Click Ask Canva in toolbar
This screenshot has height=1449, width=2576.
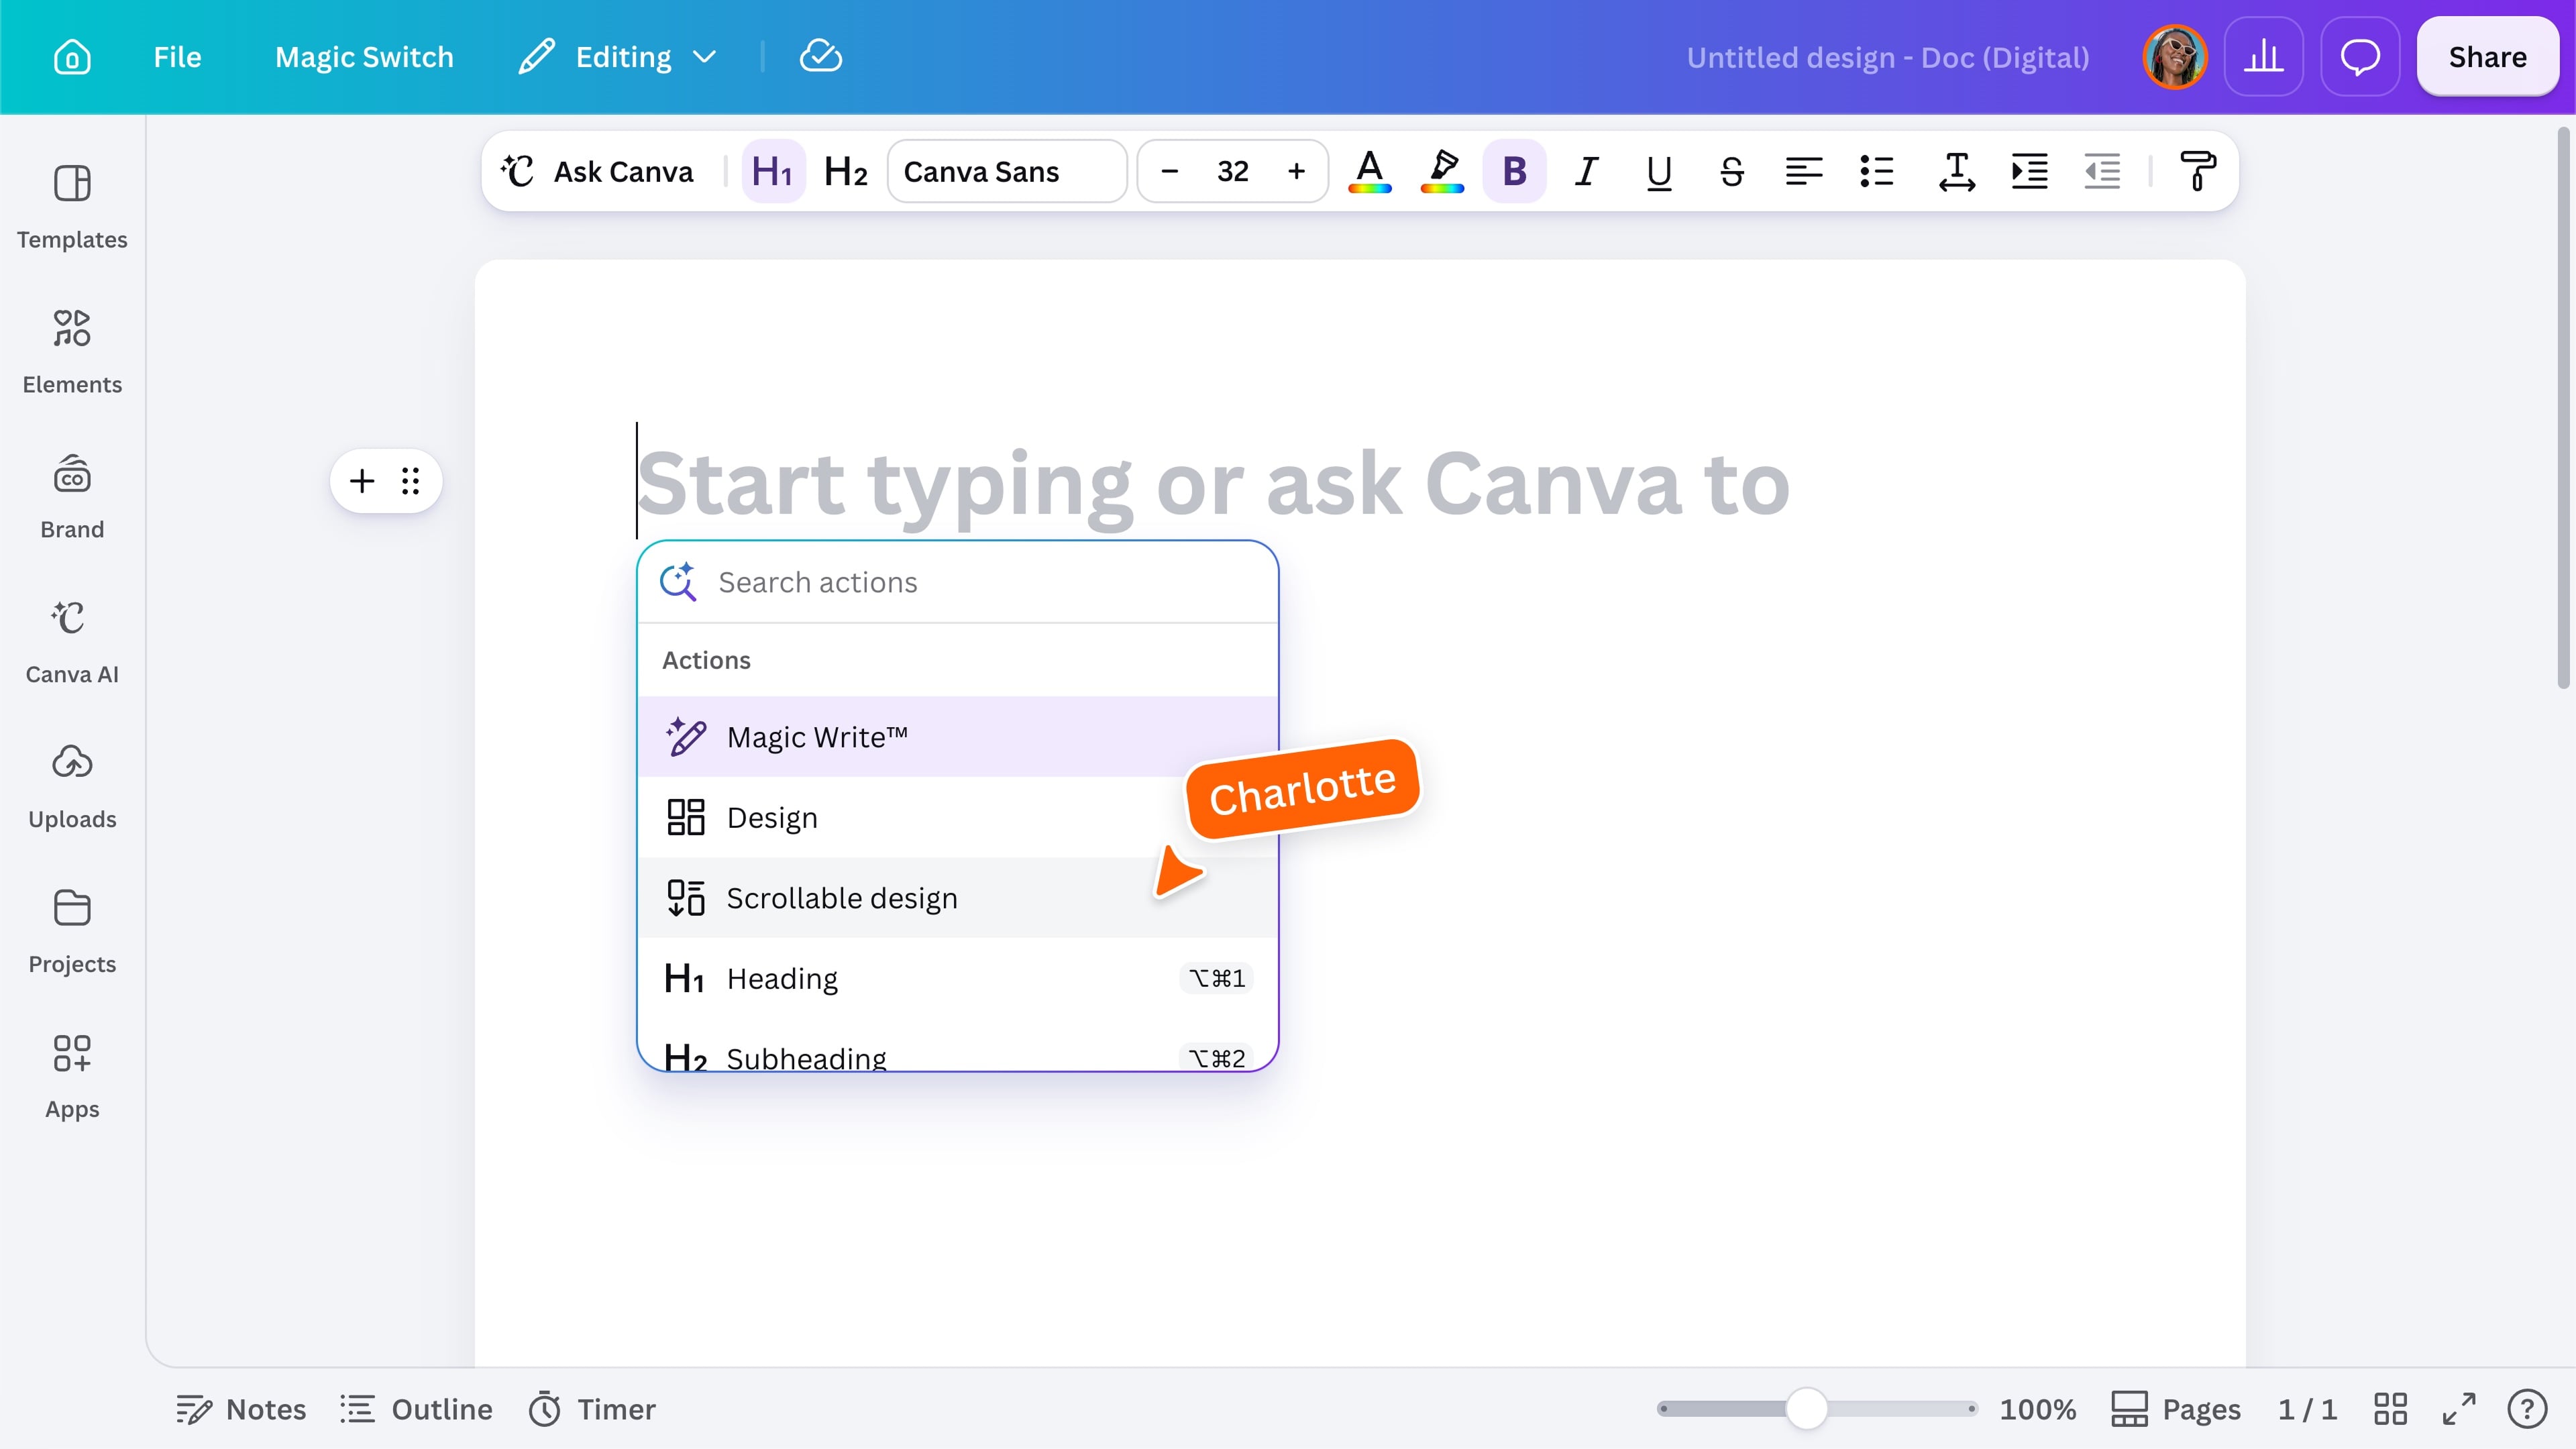point(598,171)
